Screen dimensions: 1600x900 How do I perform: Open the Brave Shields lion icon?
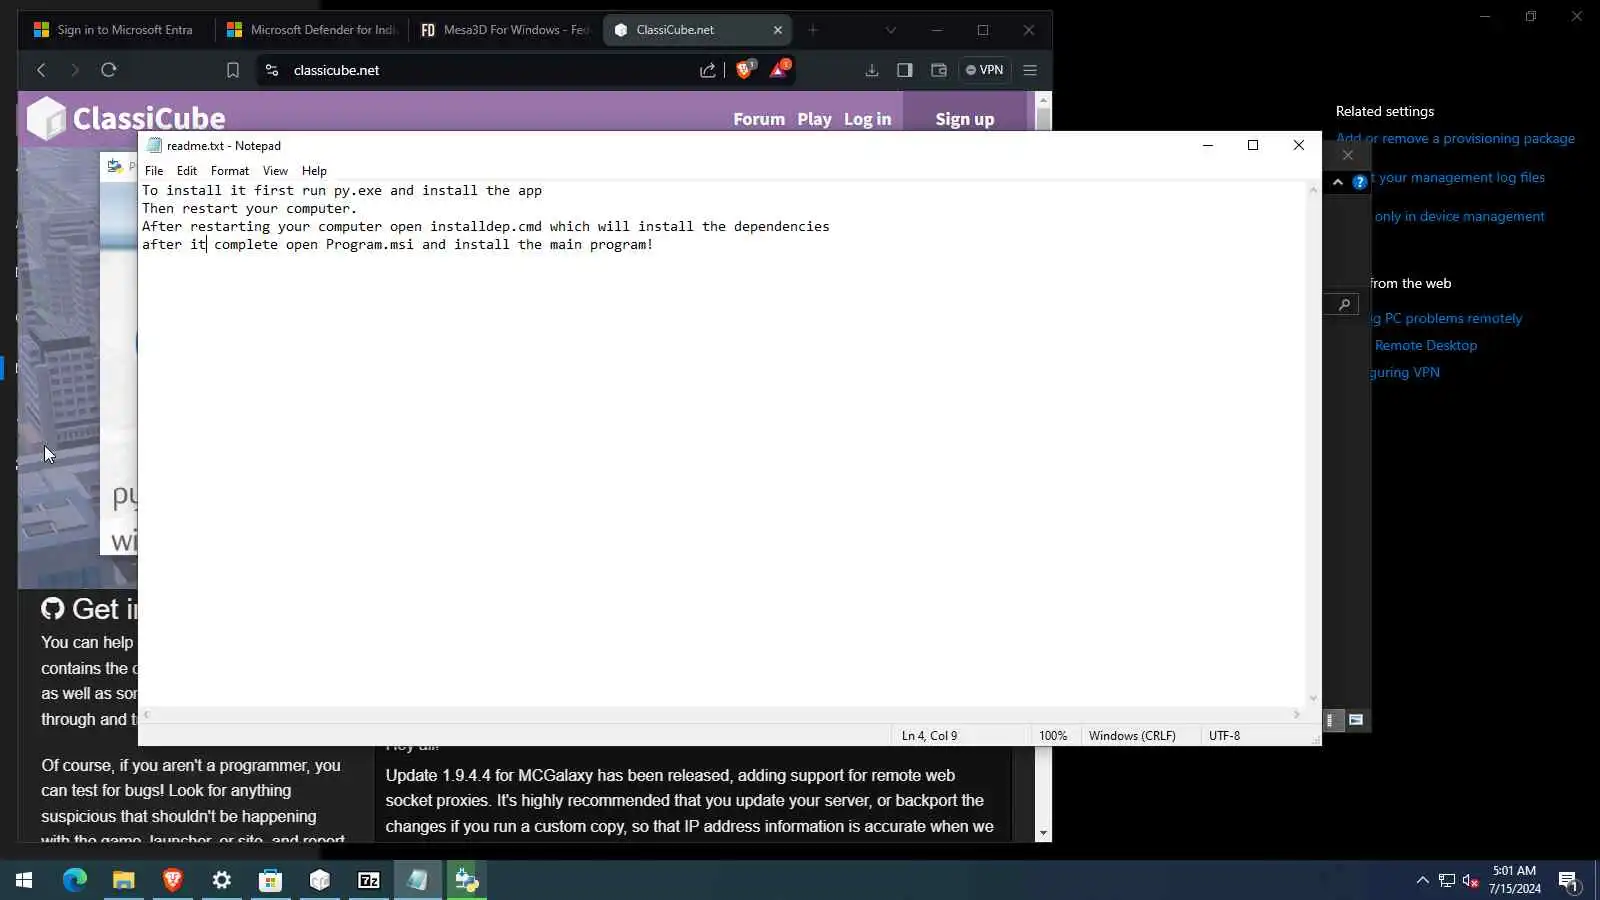(x=745, y=69)
